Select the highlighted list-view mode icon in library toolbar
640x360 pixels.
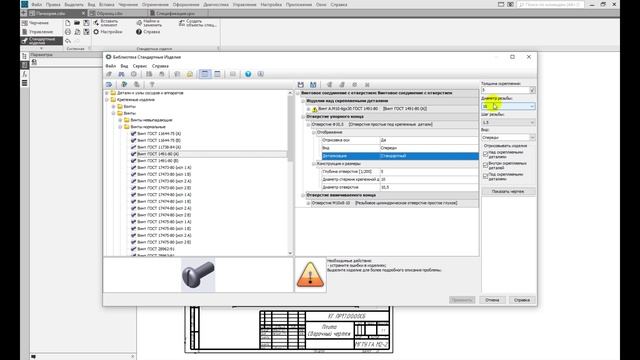[x=204, y=74]
